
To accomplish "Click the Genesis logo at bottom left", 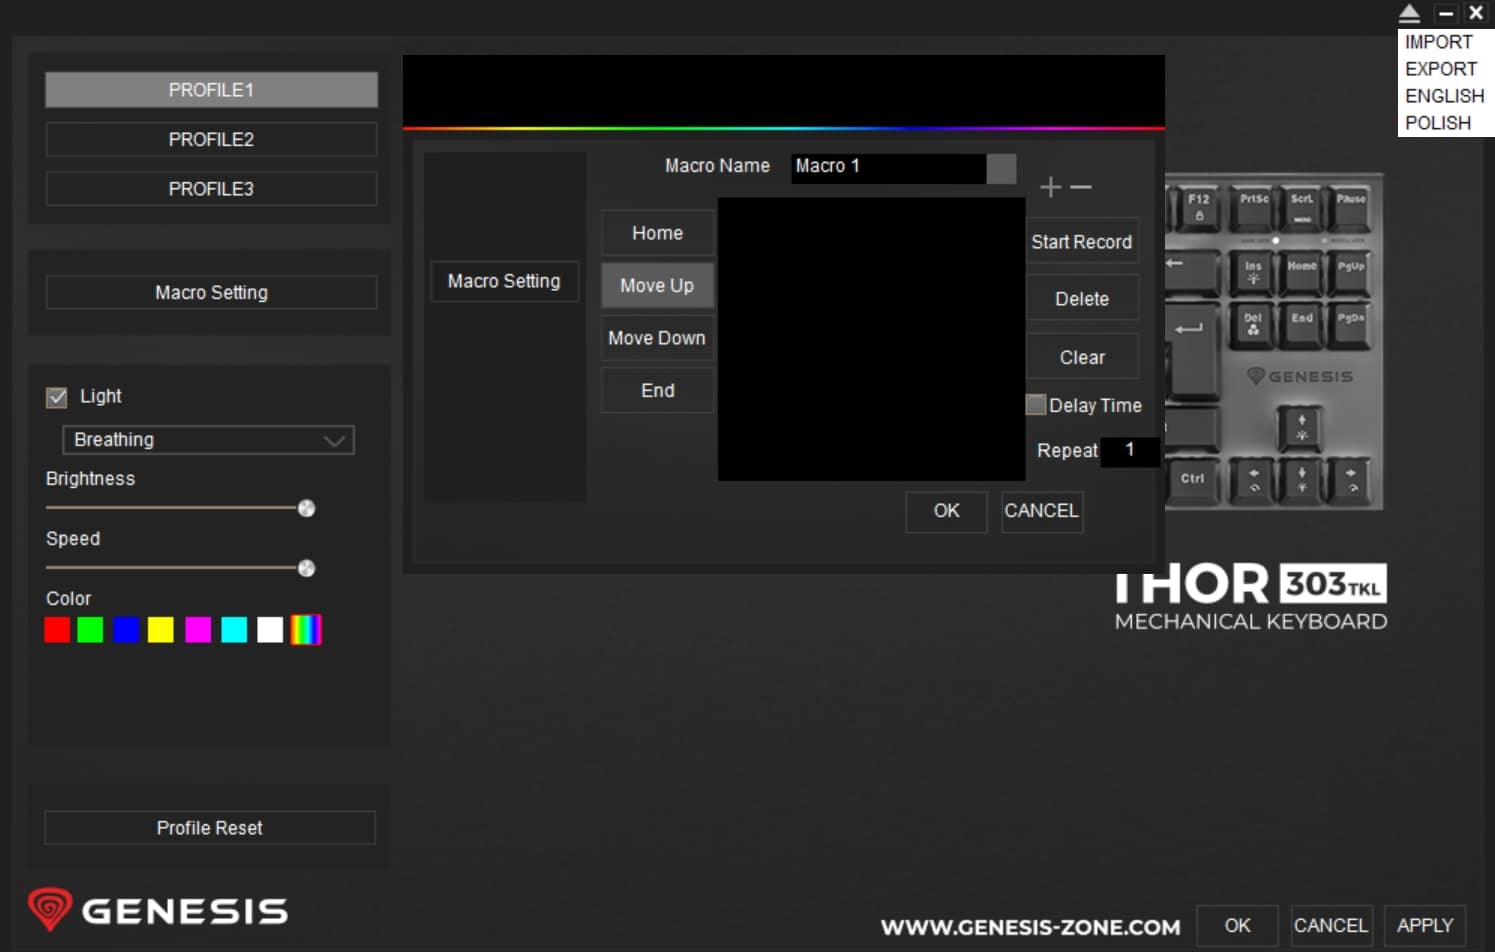I will pyautogui.click(x=158, y=910).
